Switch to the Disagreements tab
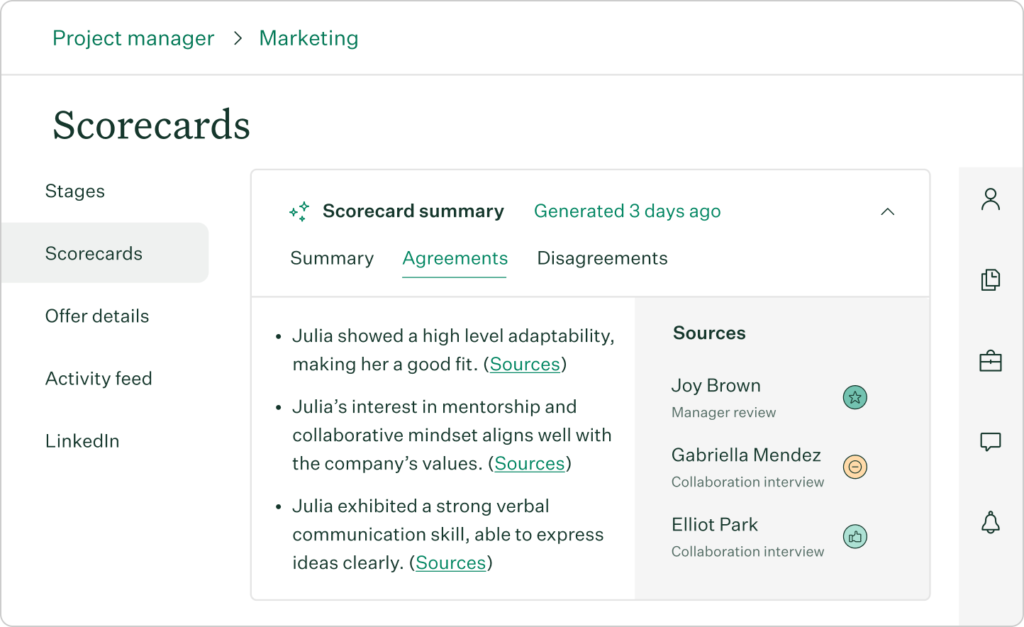This screenshot has height=627, width=1024. (602, 259)
